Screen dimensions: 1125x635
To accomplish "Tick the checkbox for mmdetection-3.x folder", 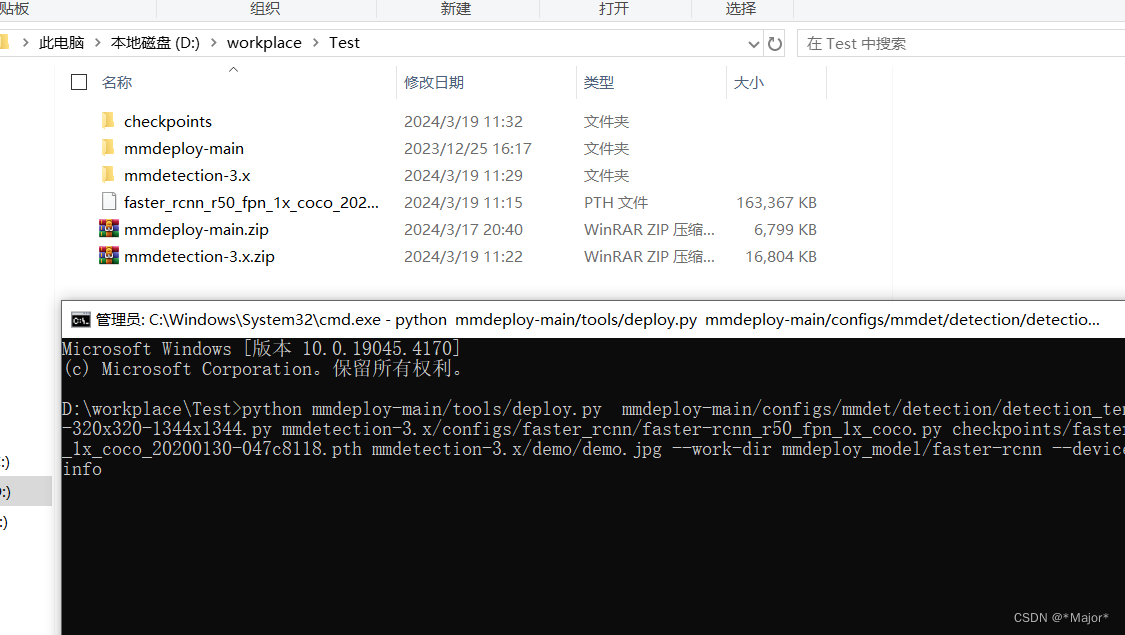I will pos(79,174).
